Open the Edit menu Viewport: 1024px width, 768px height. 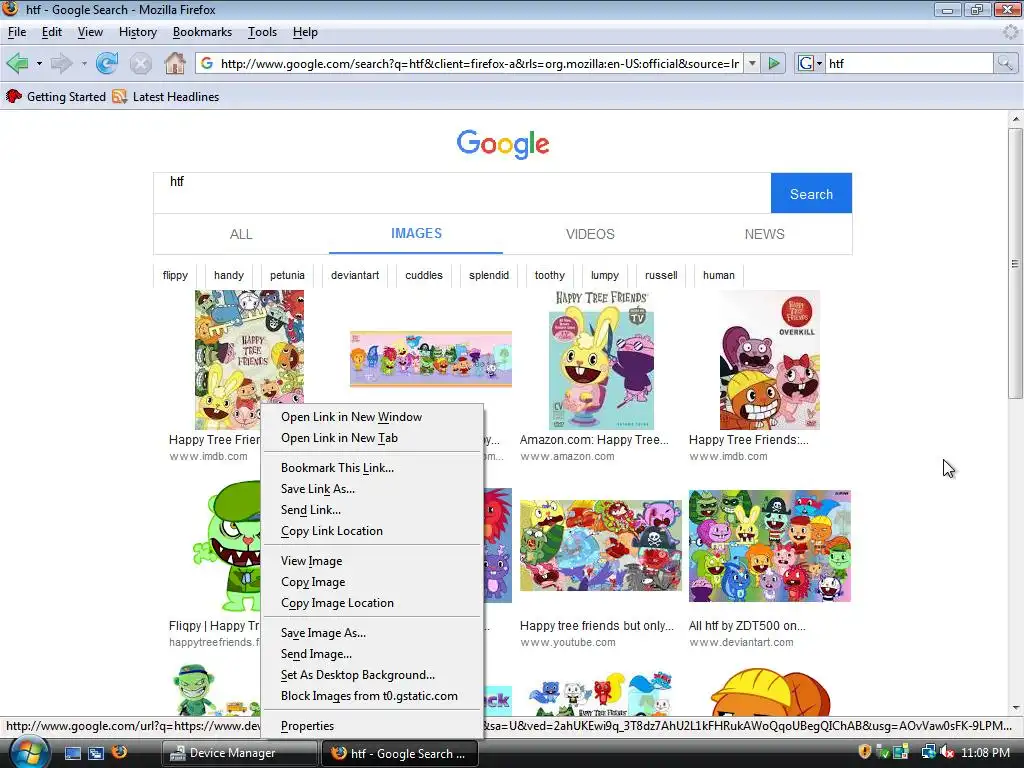pos(52,32)
